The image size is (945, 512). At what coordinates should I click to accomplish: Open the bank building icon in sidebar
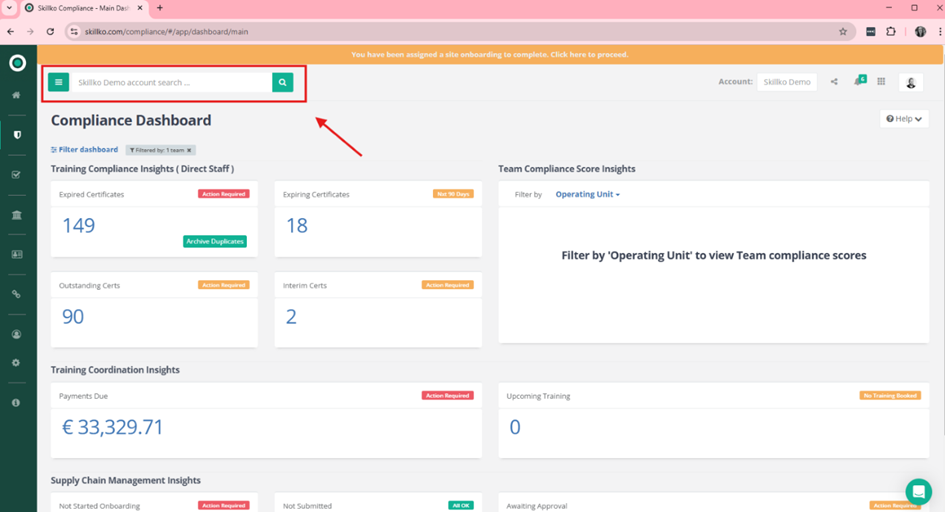pos(16,215)
